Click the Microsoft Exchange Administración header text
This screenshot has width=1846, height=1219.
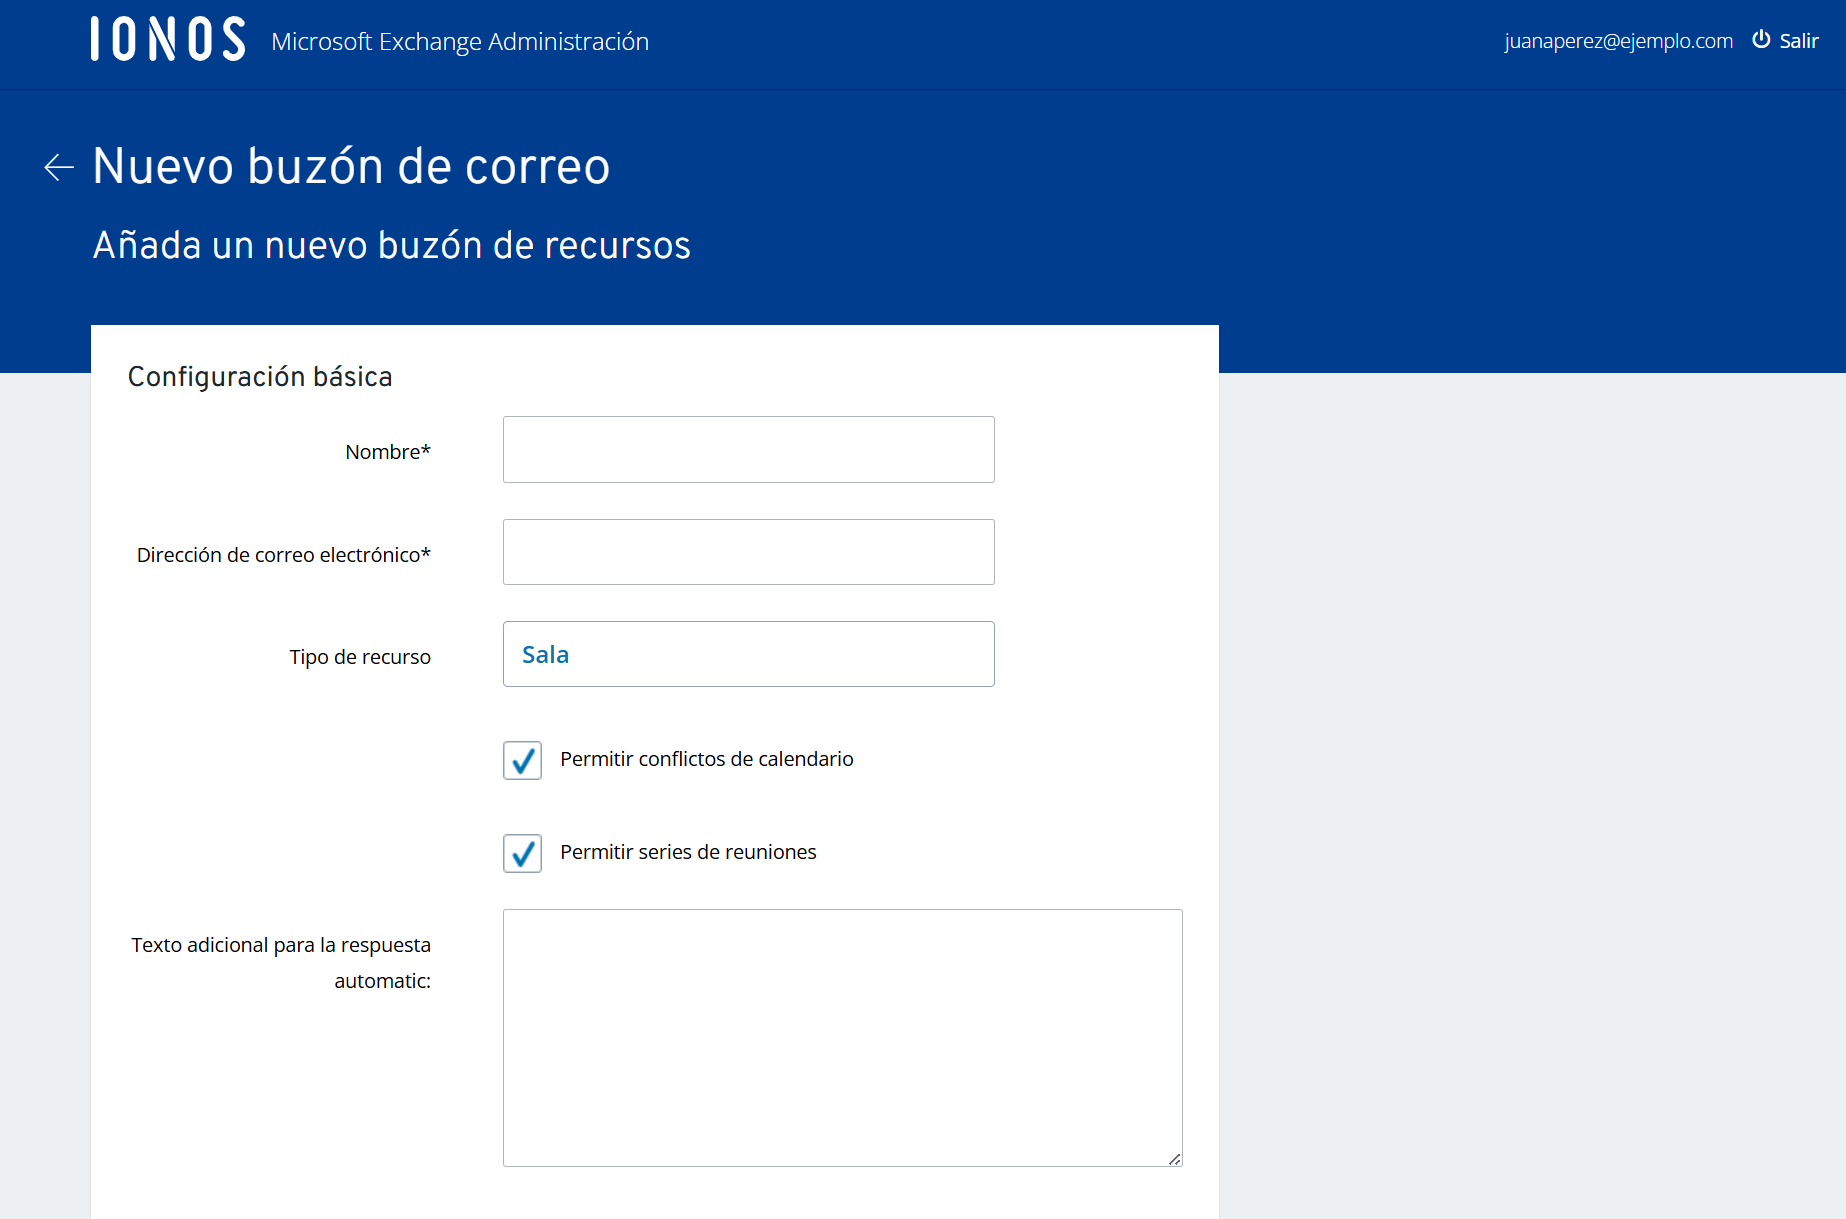(460, 41)
